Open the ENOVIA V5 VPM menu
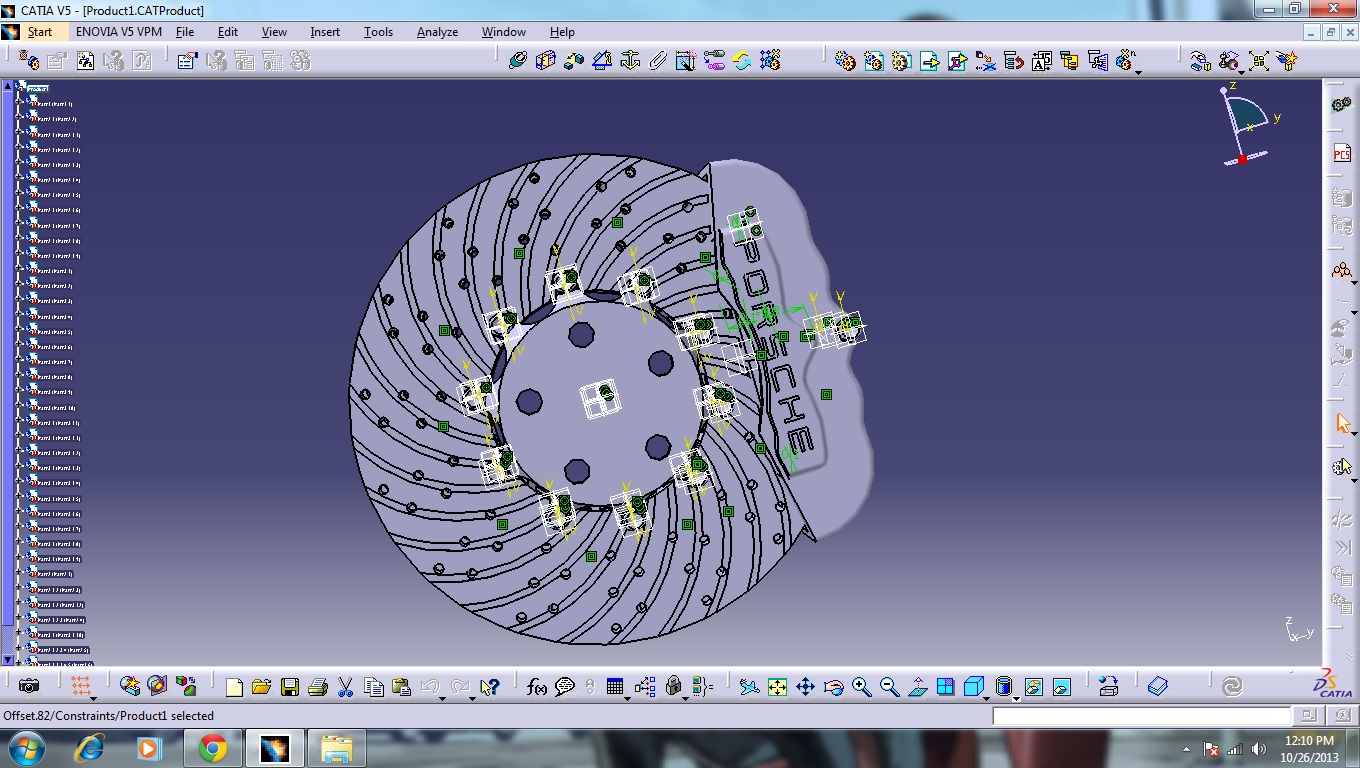 tap(119, 32)
